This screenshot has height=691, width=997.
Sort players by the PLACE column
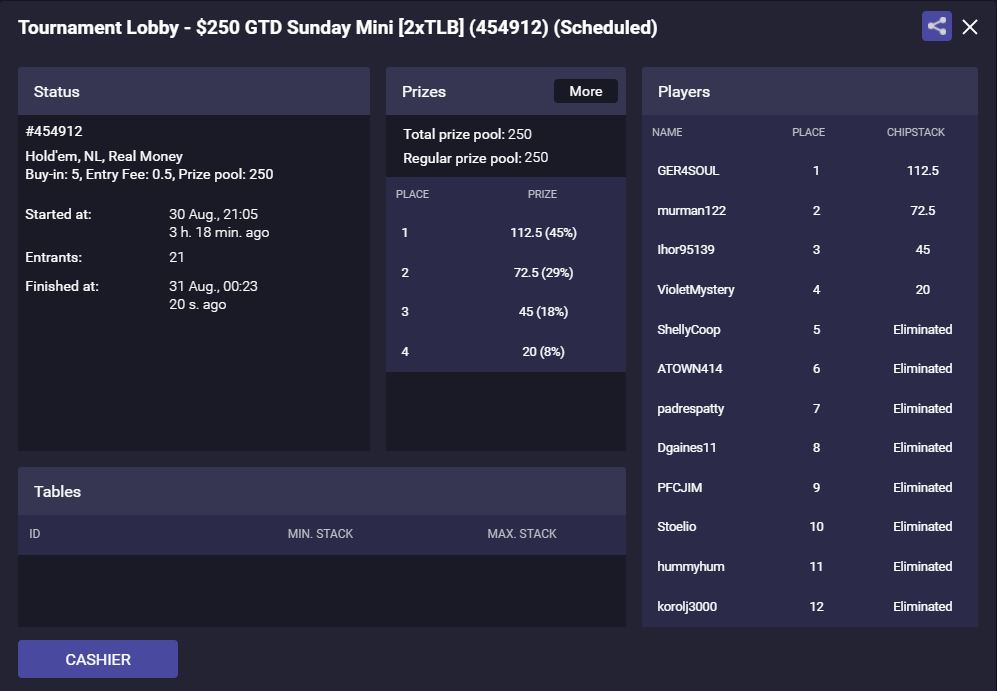pos(808,132)
